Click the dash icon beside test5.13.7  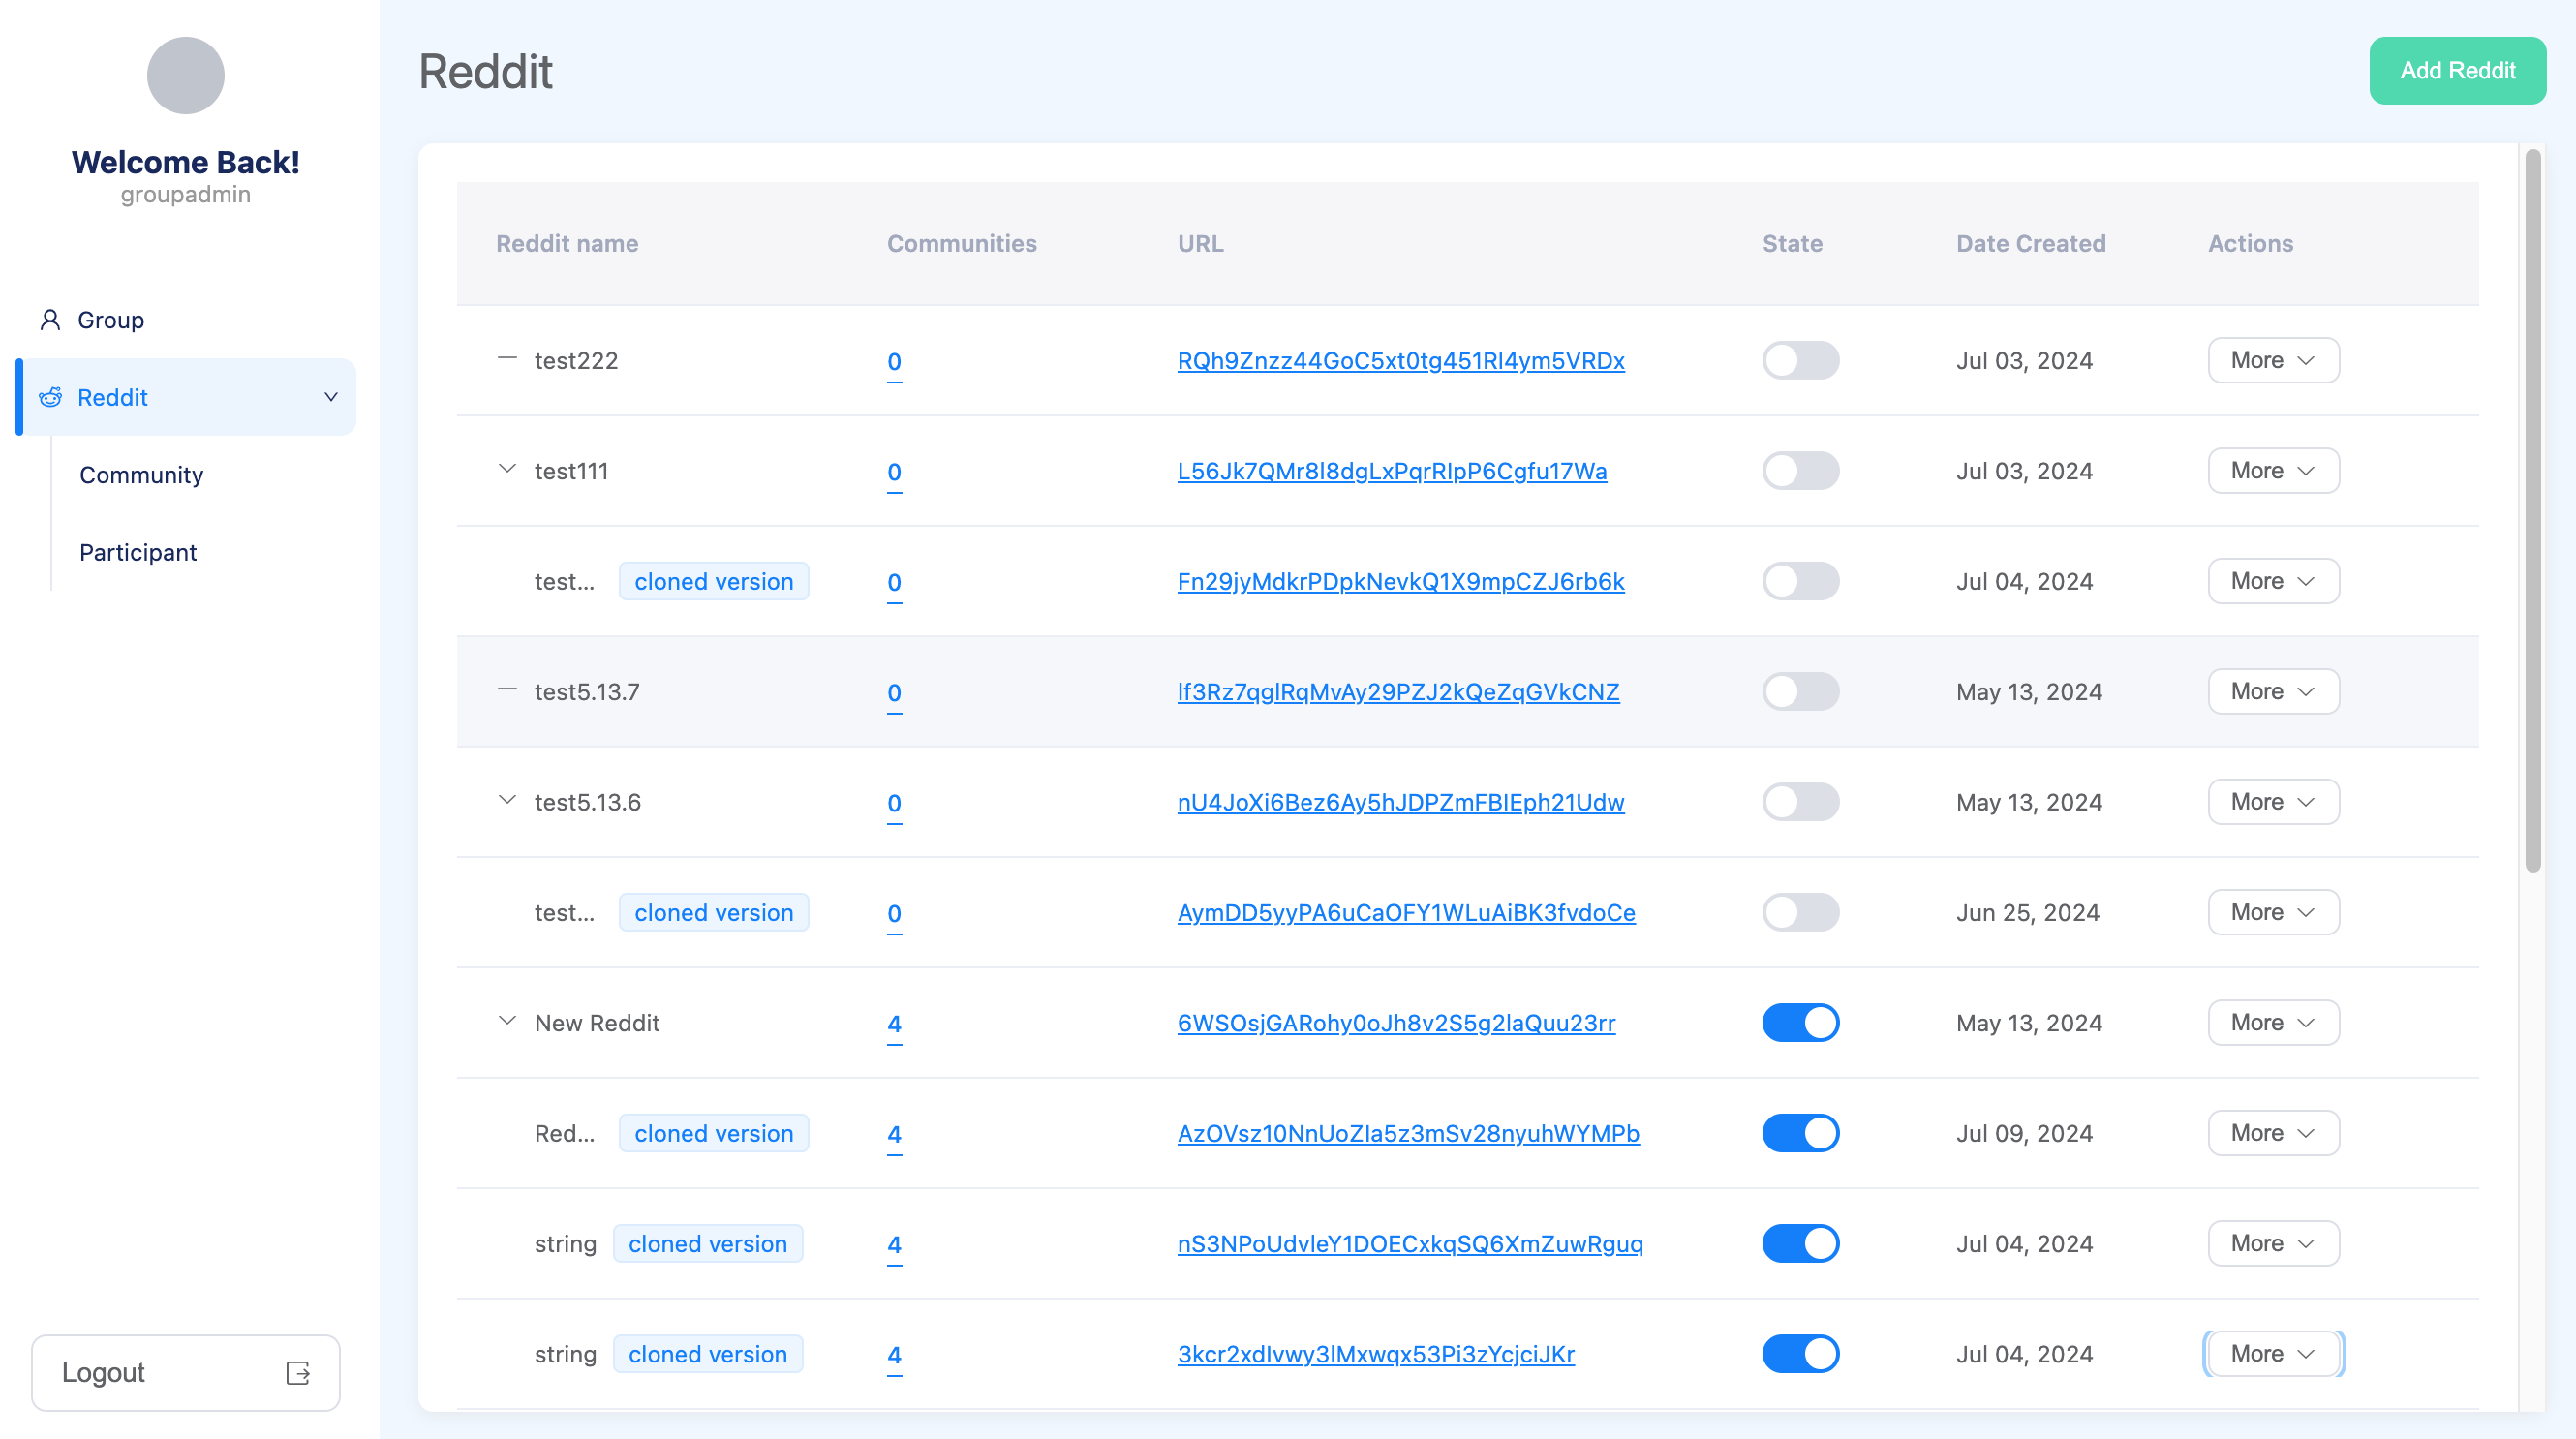pos(507,690)
